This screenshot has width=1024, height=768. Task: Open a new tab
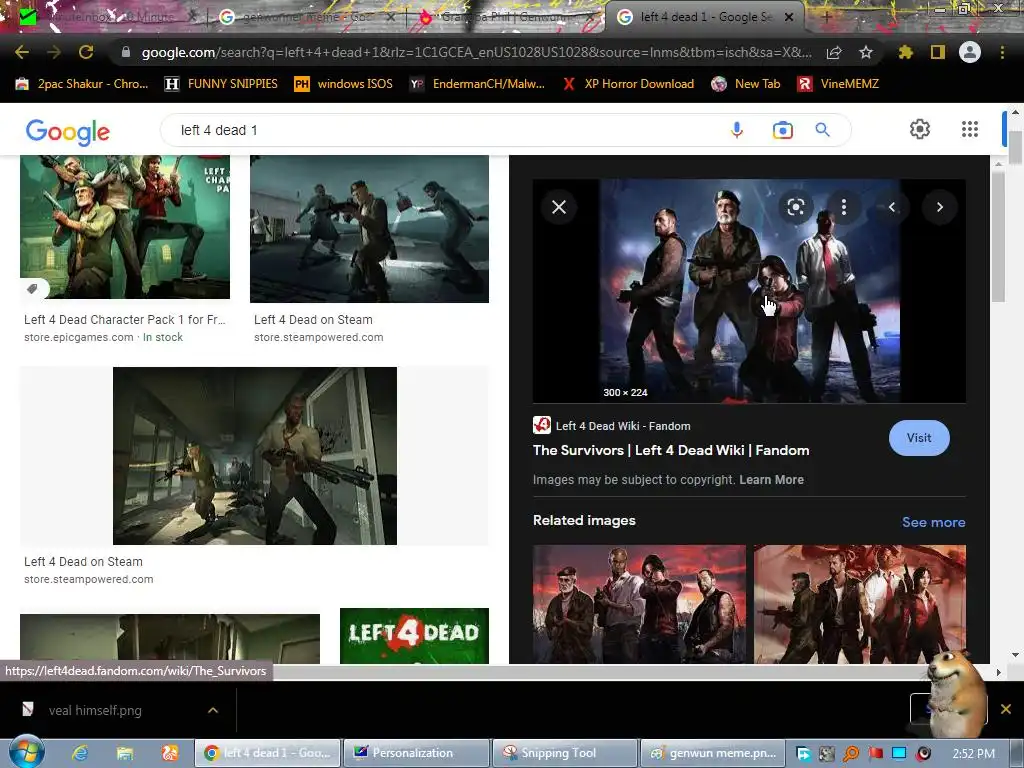[x=827, y=18]
